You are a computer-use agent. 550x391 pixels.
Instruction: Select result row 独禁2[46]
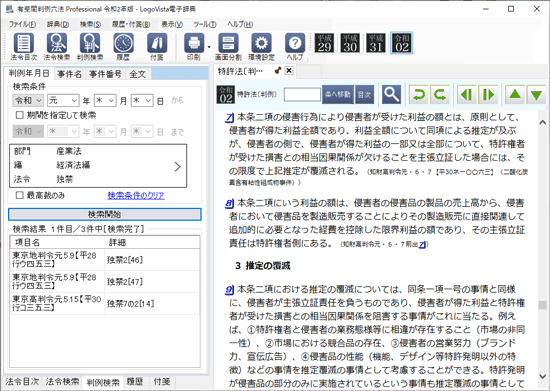[x=105, y=260]
